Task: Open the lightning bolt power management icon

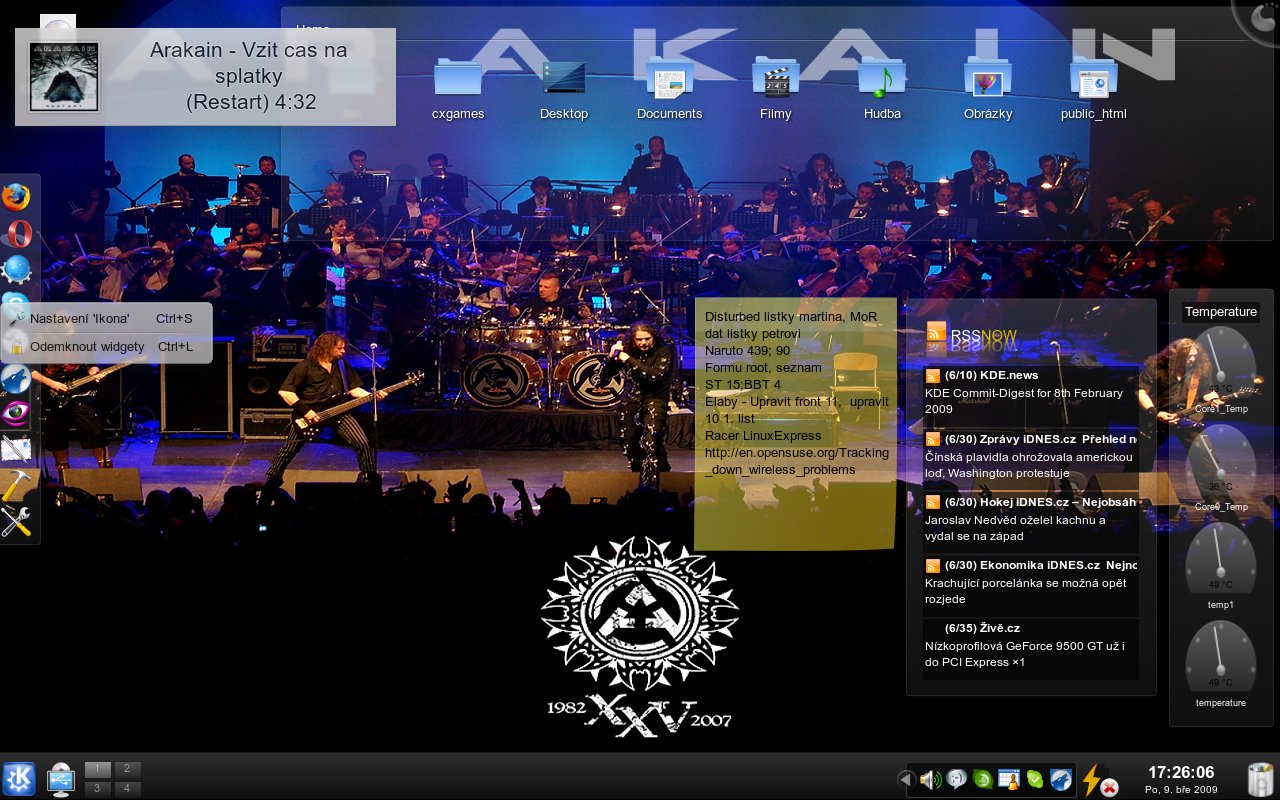Action: pos(1098,780)
